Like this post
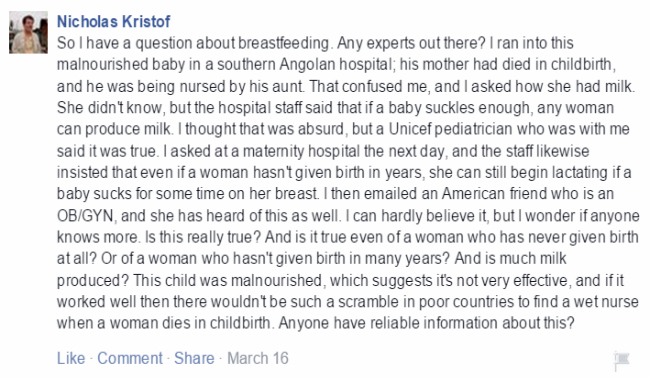This screenshot has height=378, width=650. click(x=71, y=358)
